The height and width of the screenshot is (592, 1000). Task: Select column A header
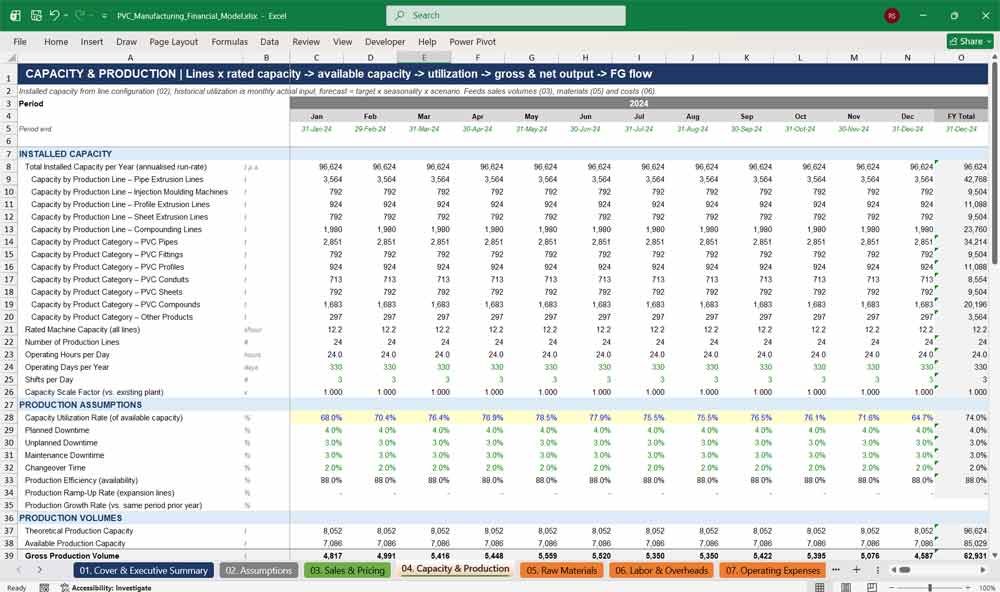[130, 57]
